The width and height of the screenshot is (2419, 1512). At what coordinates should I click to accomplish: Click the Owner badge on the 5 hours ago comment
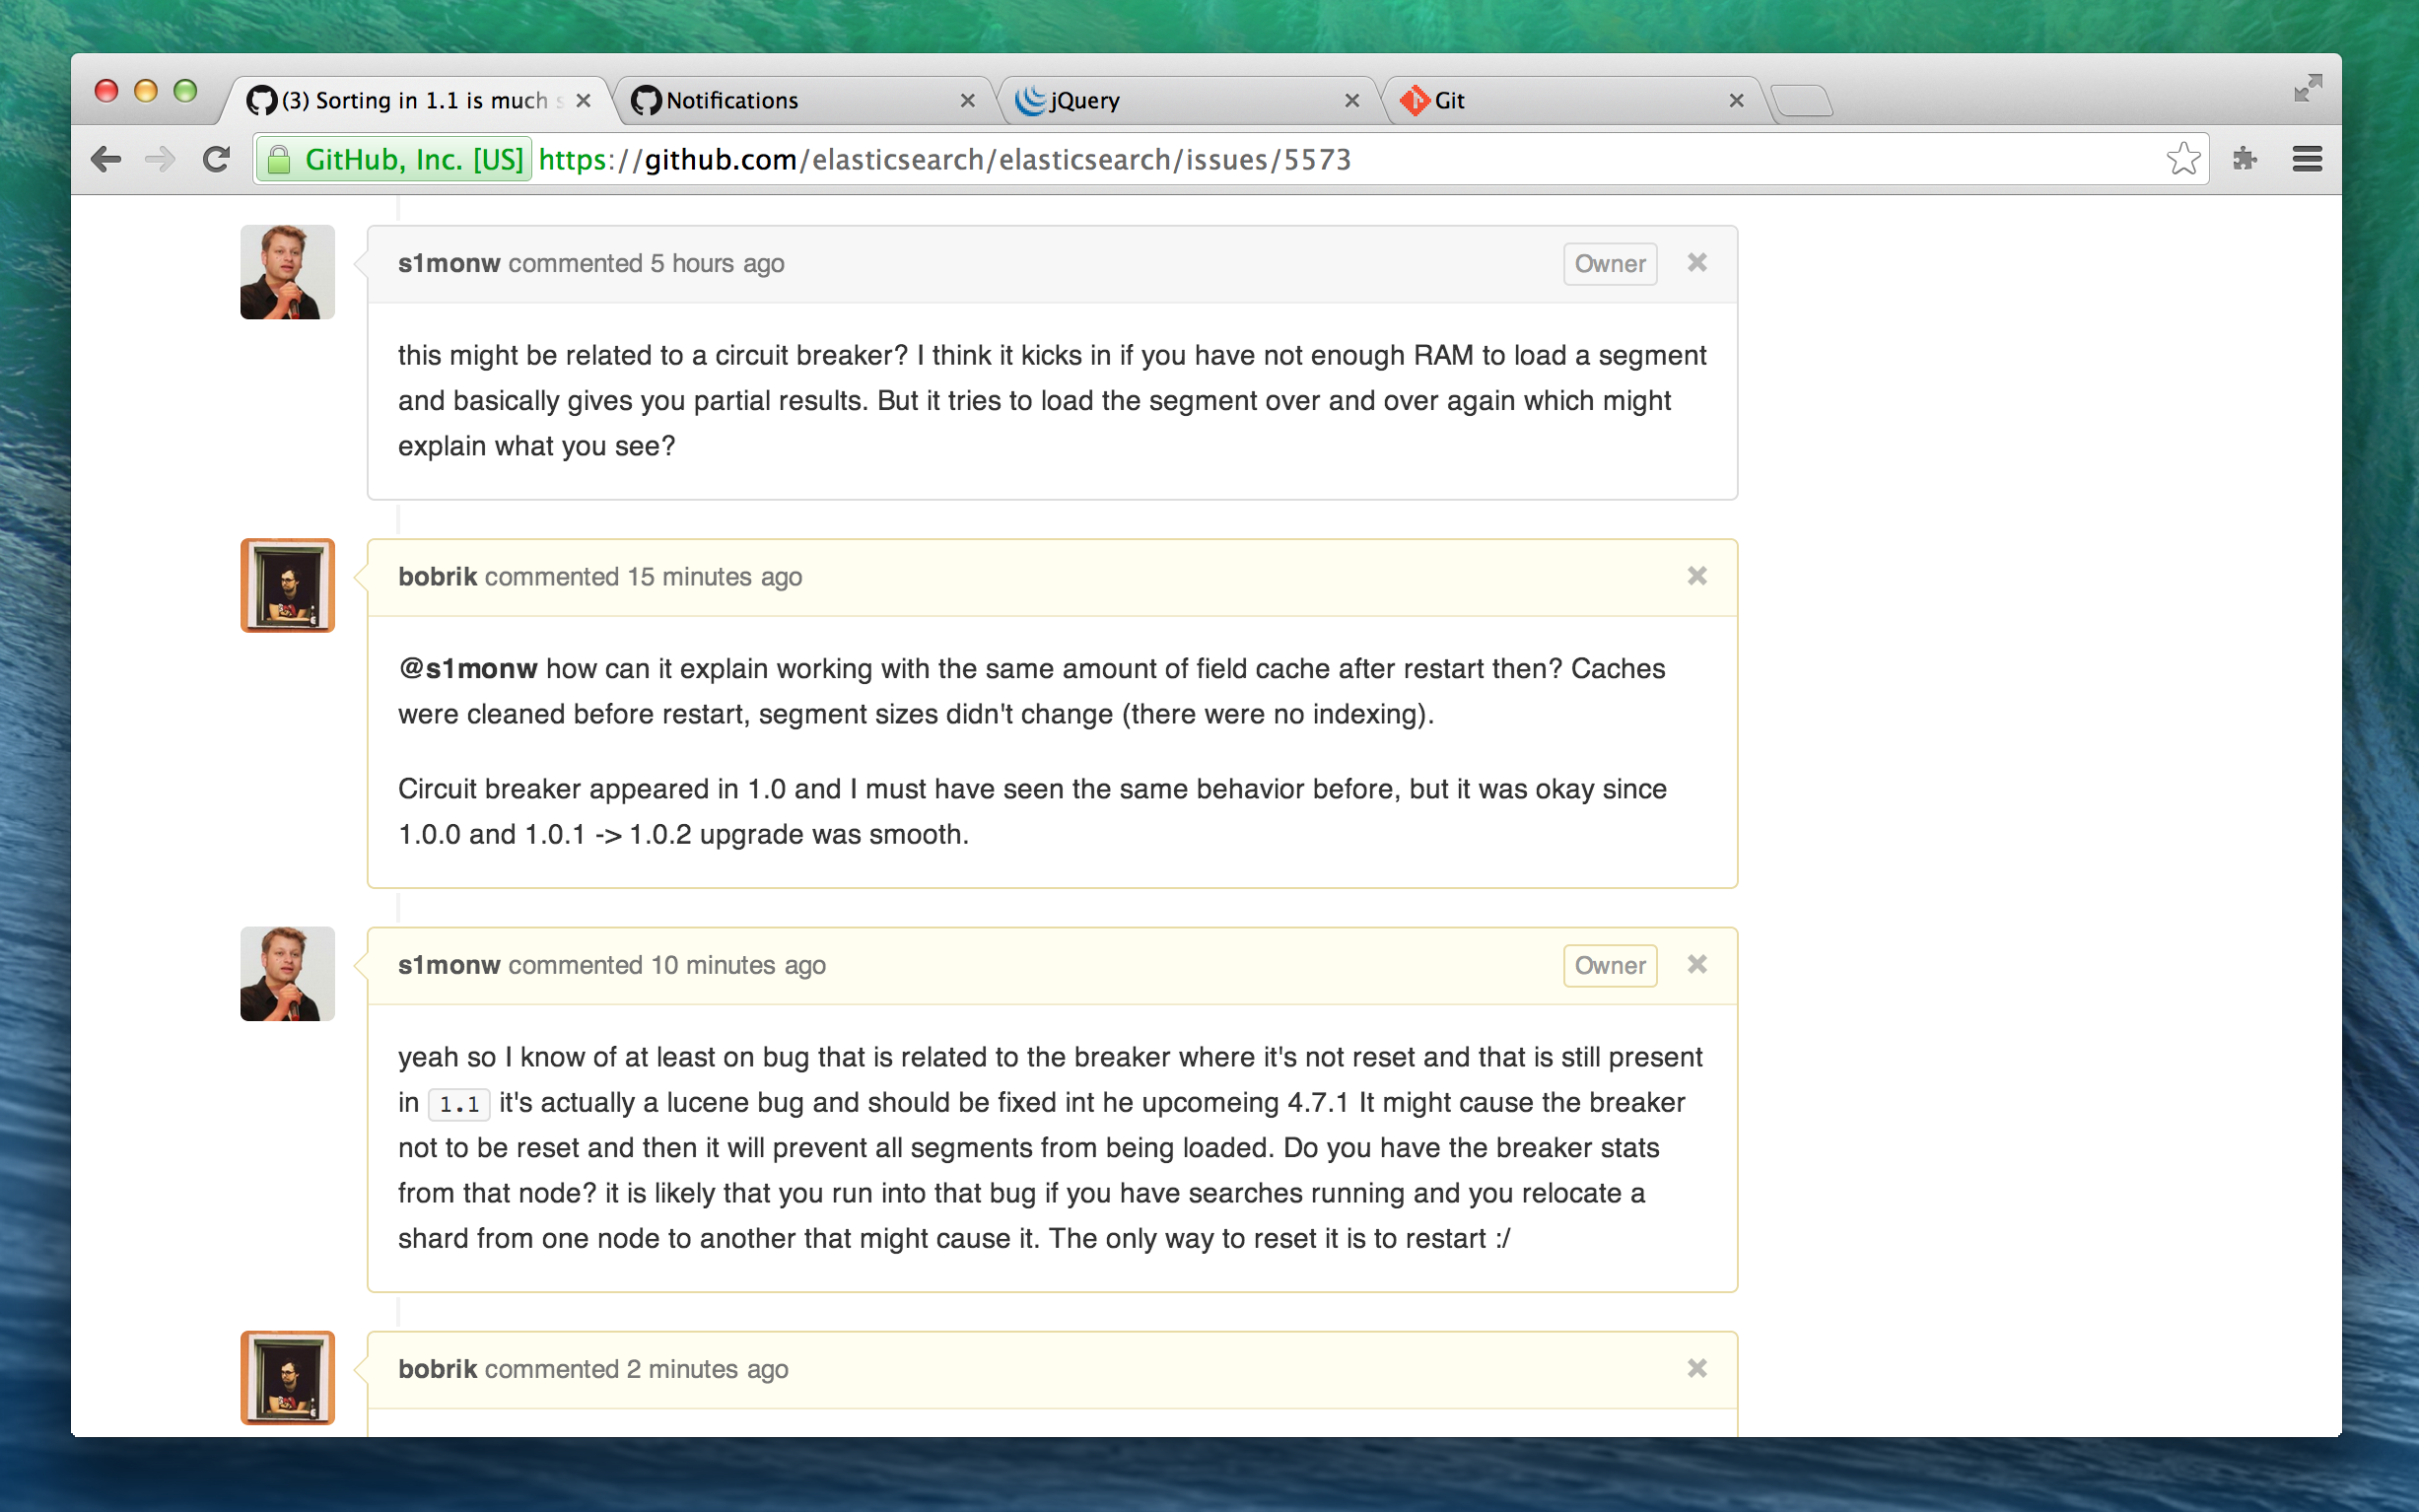(1610, 264)
